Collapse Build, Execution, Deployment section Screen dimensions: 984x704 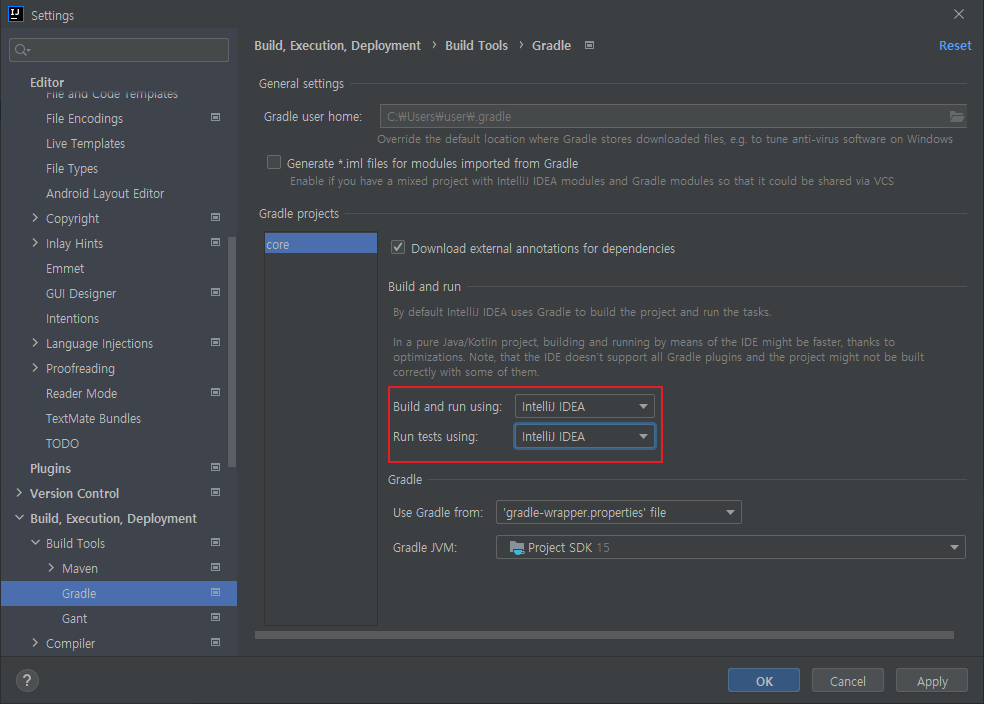(x=19, y=518)
